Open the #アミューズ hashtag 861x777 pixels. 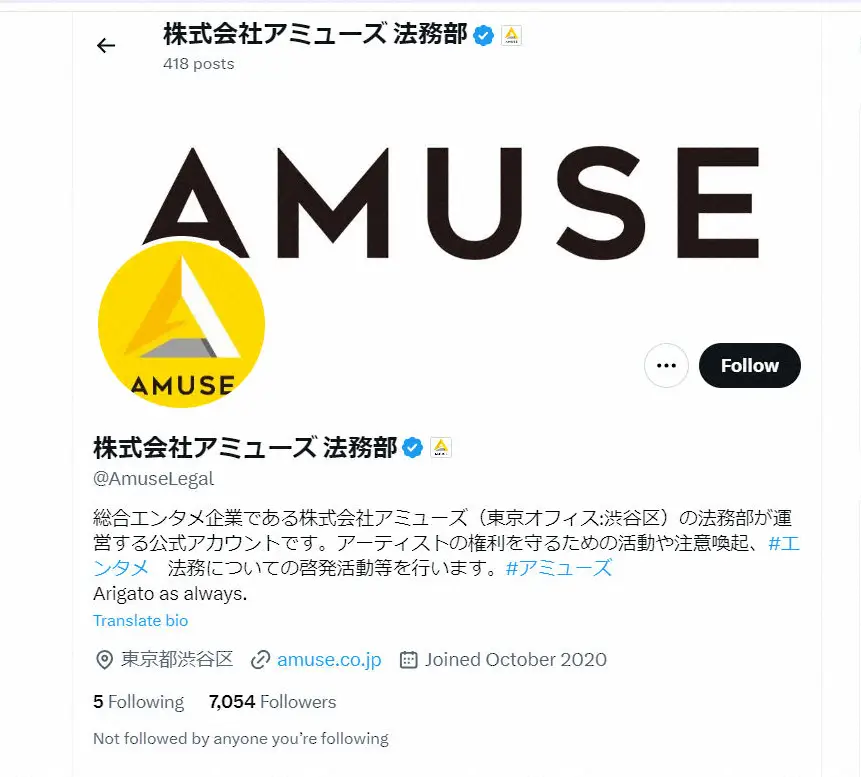click(558, 568)
